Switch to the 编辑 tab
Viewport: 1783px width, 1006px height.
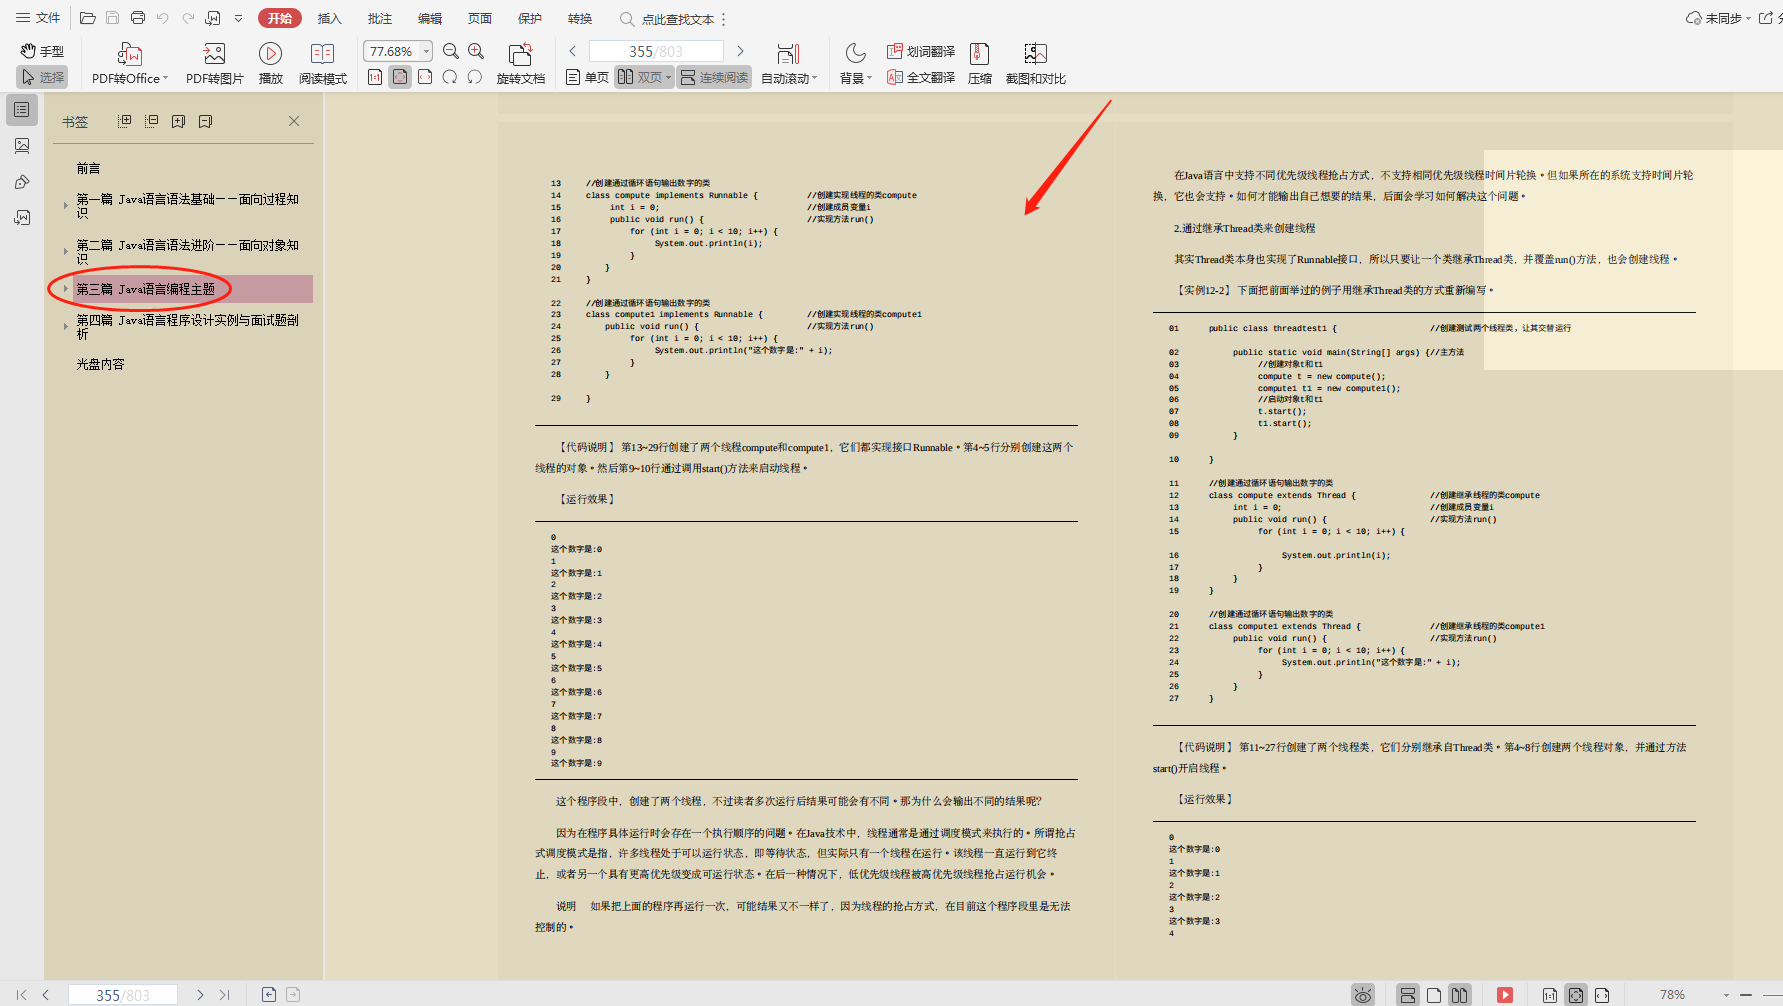coord(429,18)
